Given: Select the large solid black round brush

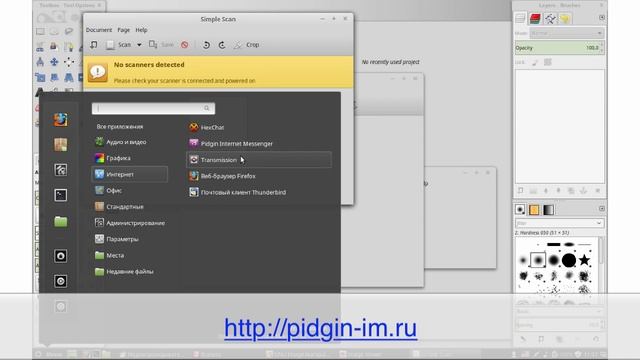Looking at the screenshot, I should coord(569,260).
